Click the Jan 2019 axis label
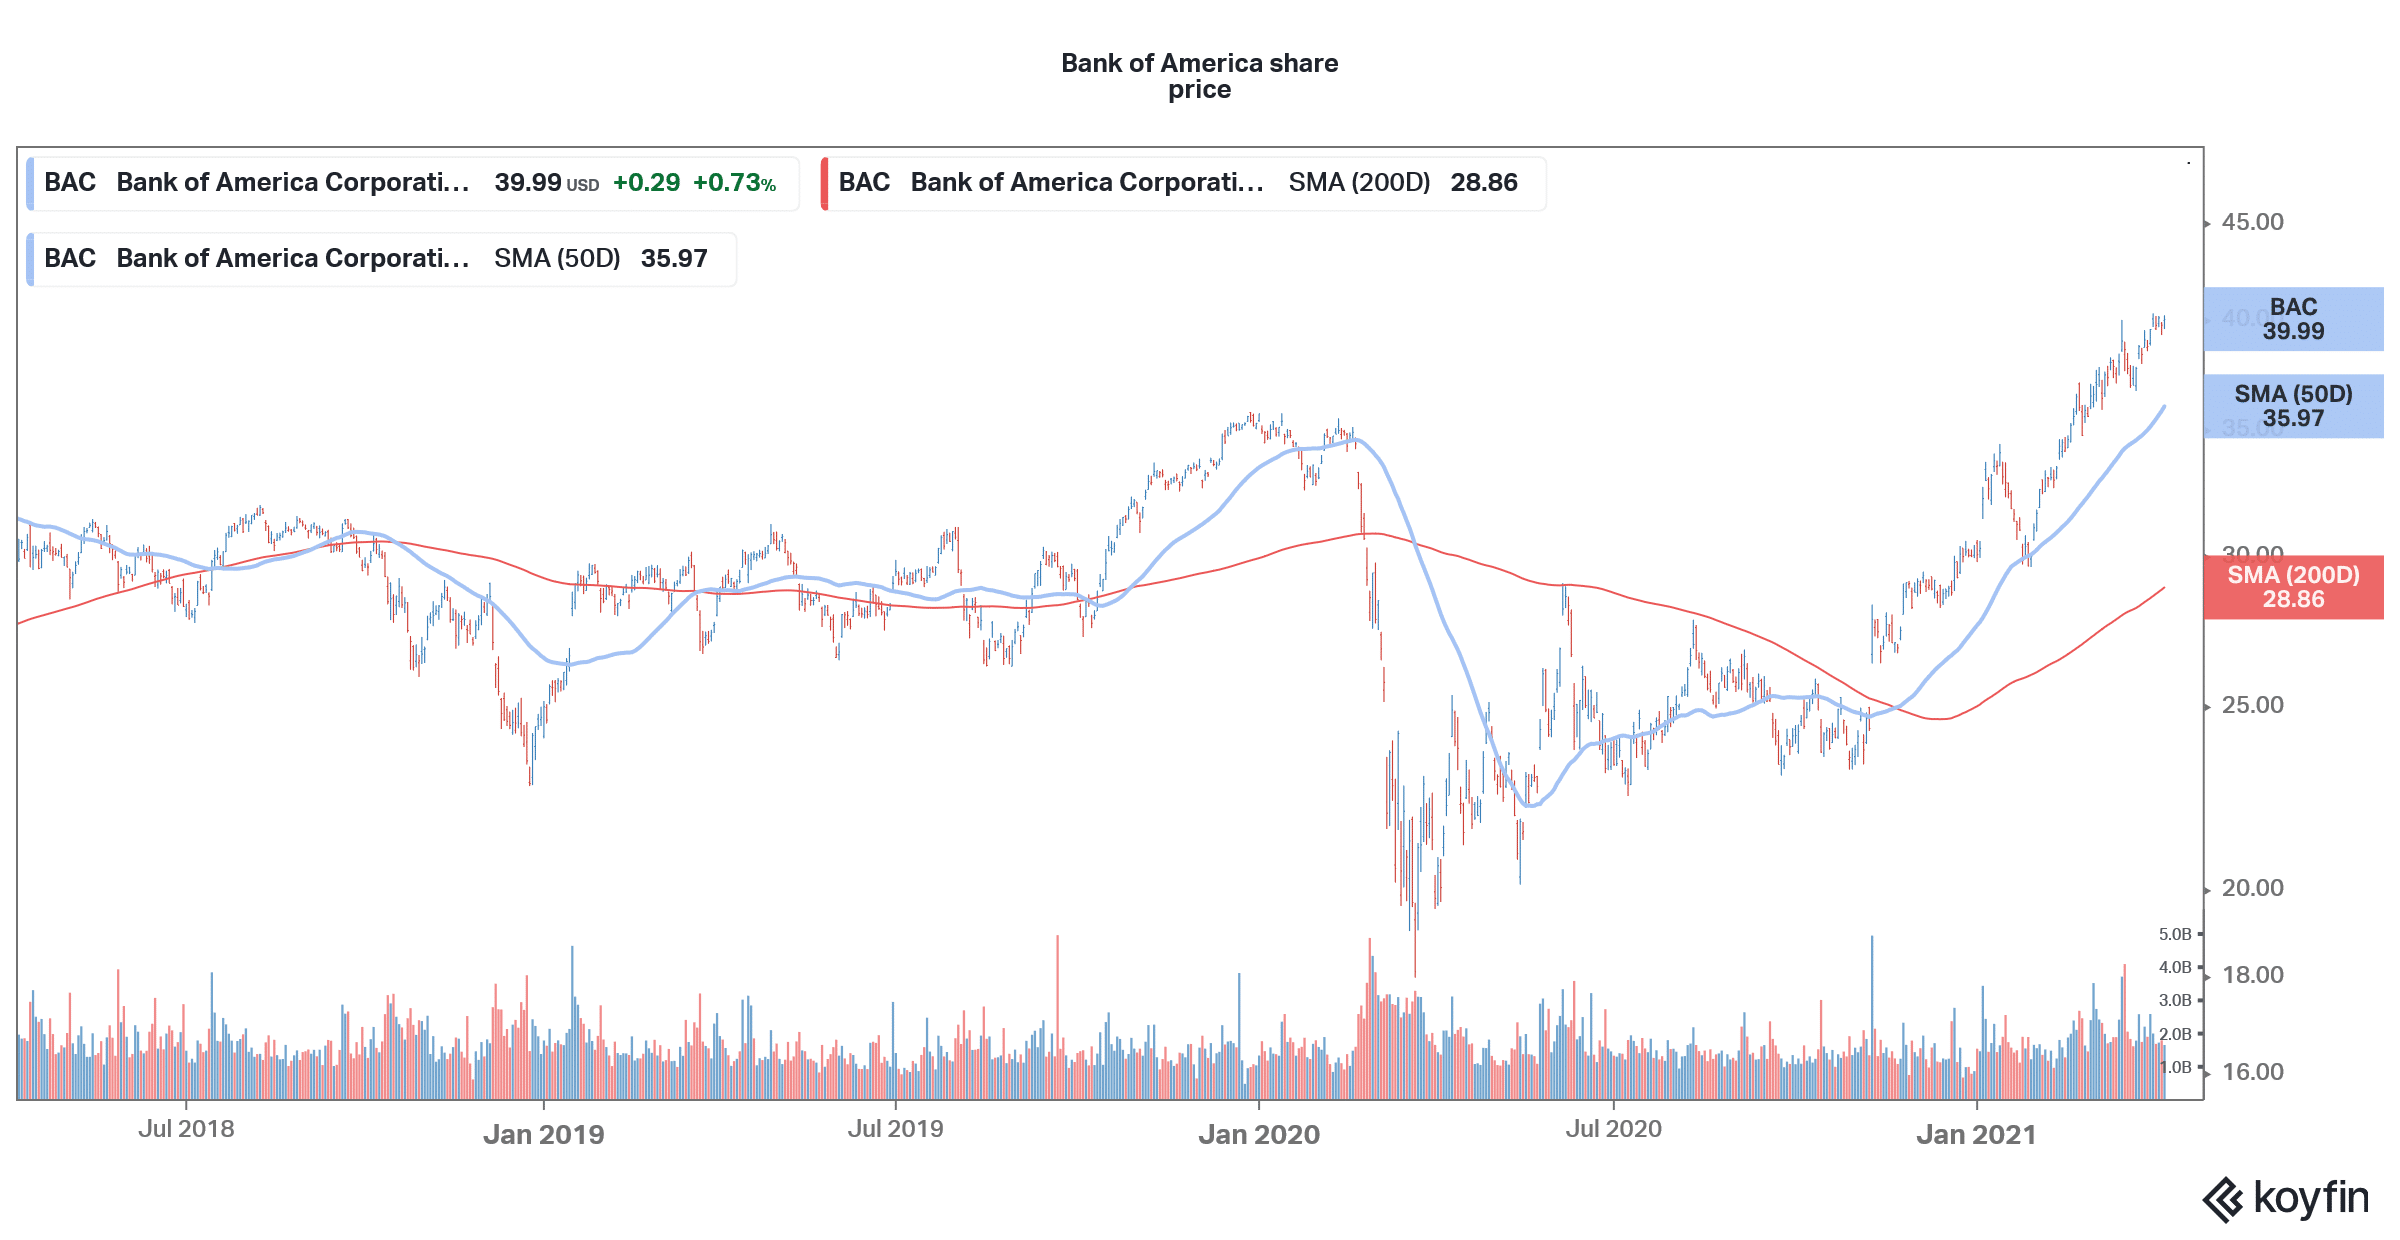This screenshot has width=2400, height=1240. tap(544, 1135)
